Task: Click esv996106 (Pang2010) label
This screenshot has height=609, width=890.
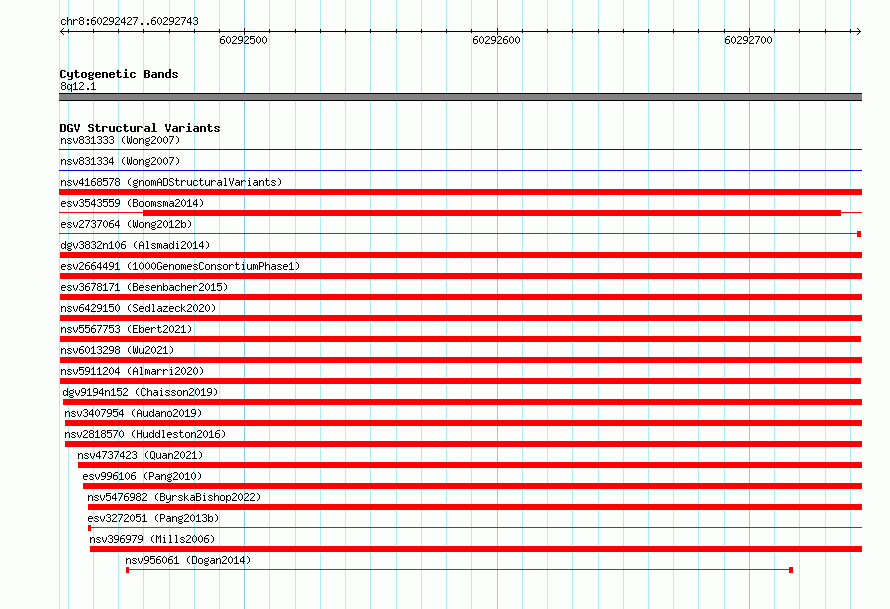Action: 142,476
